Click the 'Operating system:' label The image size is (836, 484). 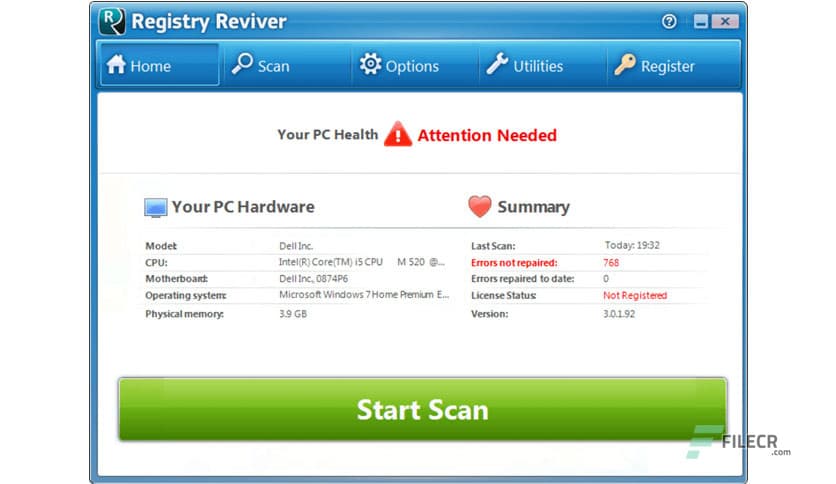click(x=186, y=295)
